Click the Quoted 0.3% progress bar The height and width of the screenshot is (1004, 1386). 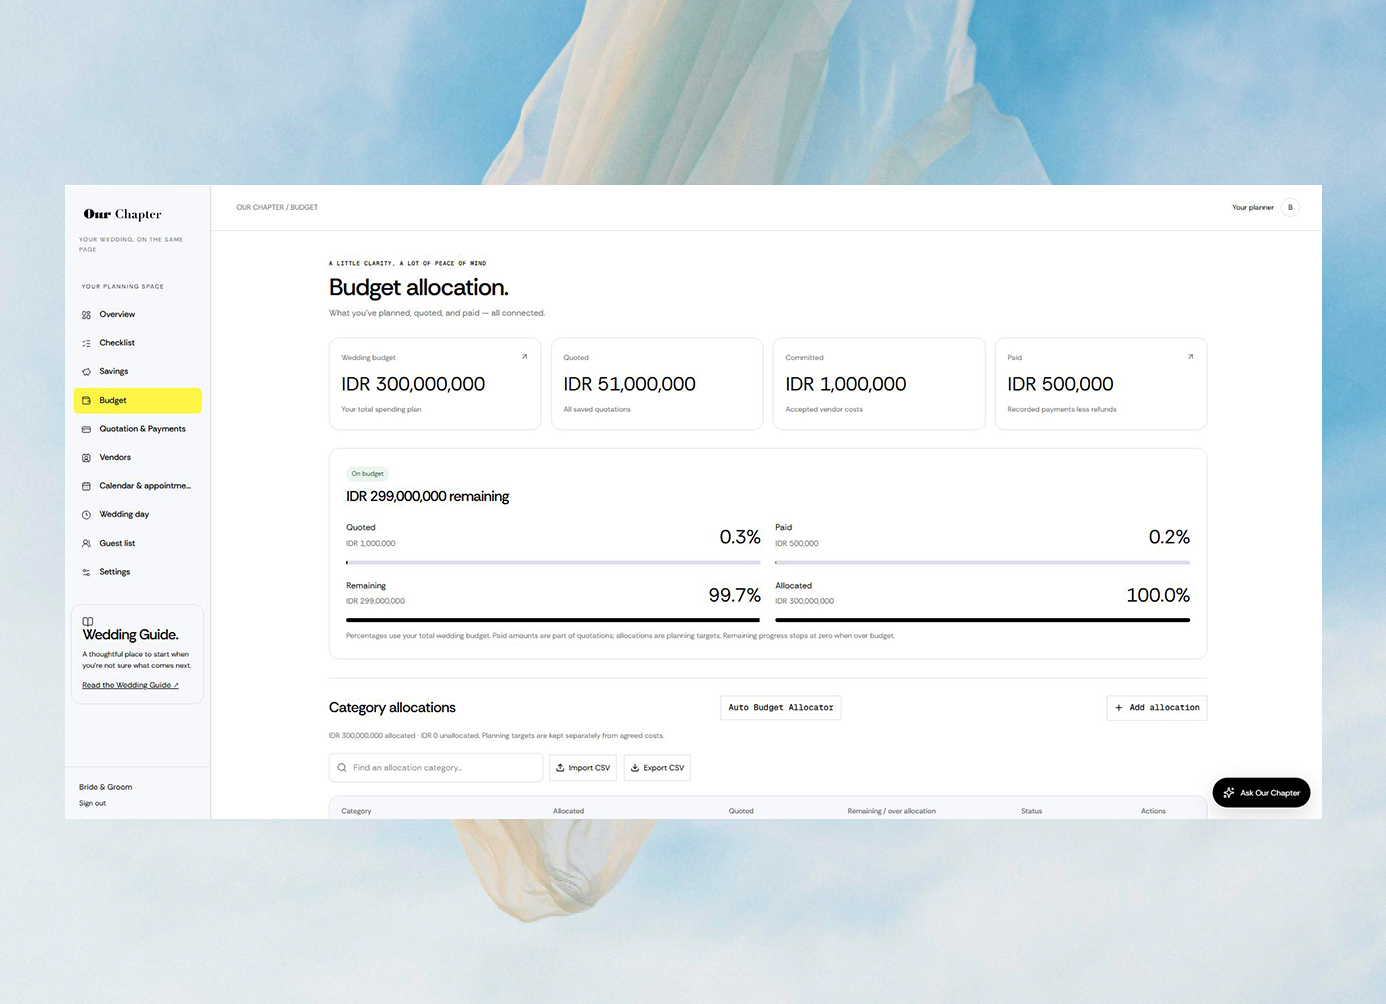(553, 563)
